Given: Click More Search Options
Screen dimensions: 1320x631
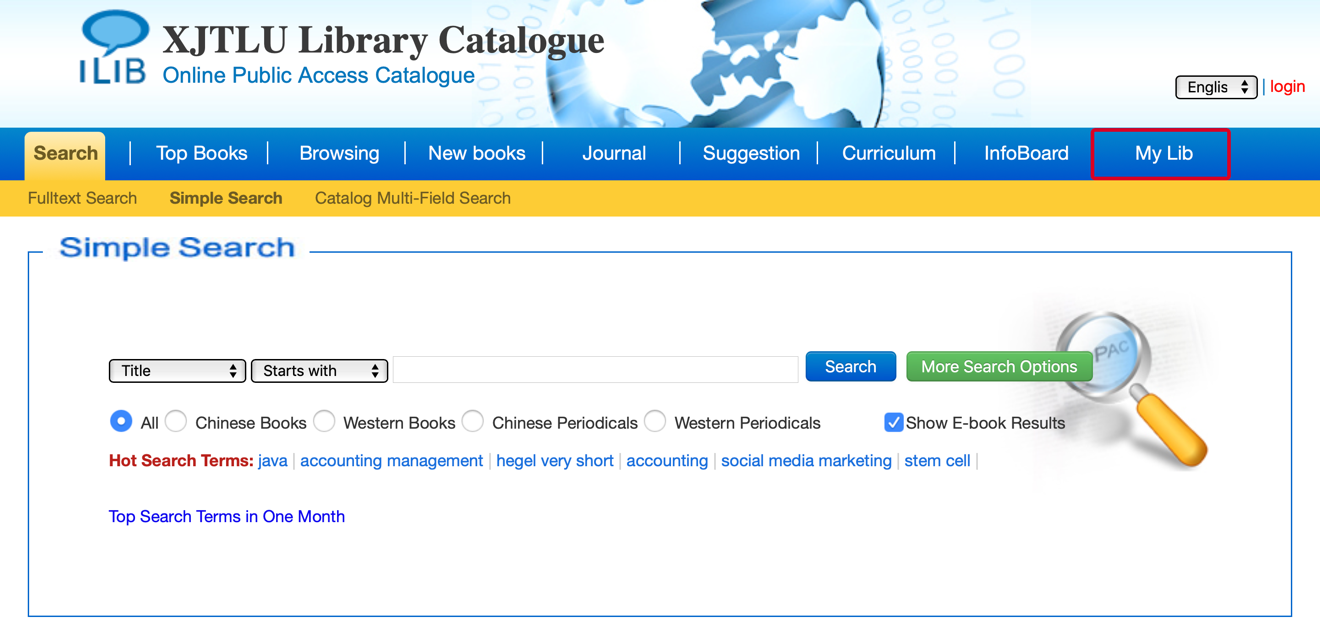Looking at the screenshot, I should point(999,367).
